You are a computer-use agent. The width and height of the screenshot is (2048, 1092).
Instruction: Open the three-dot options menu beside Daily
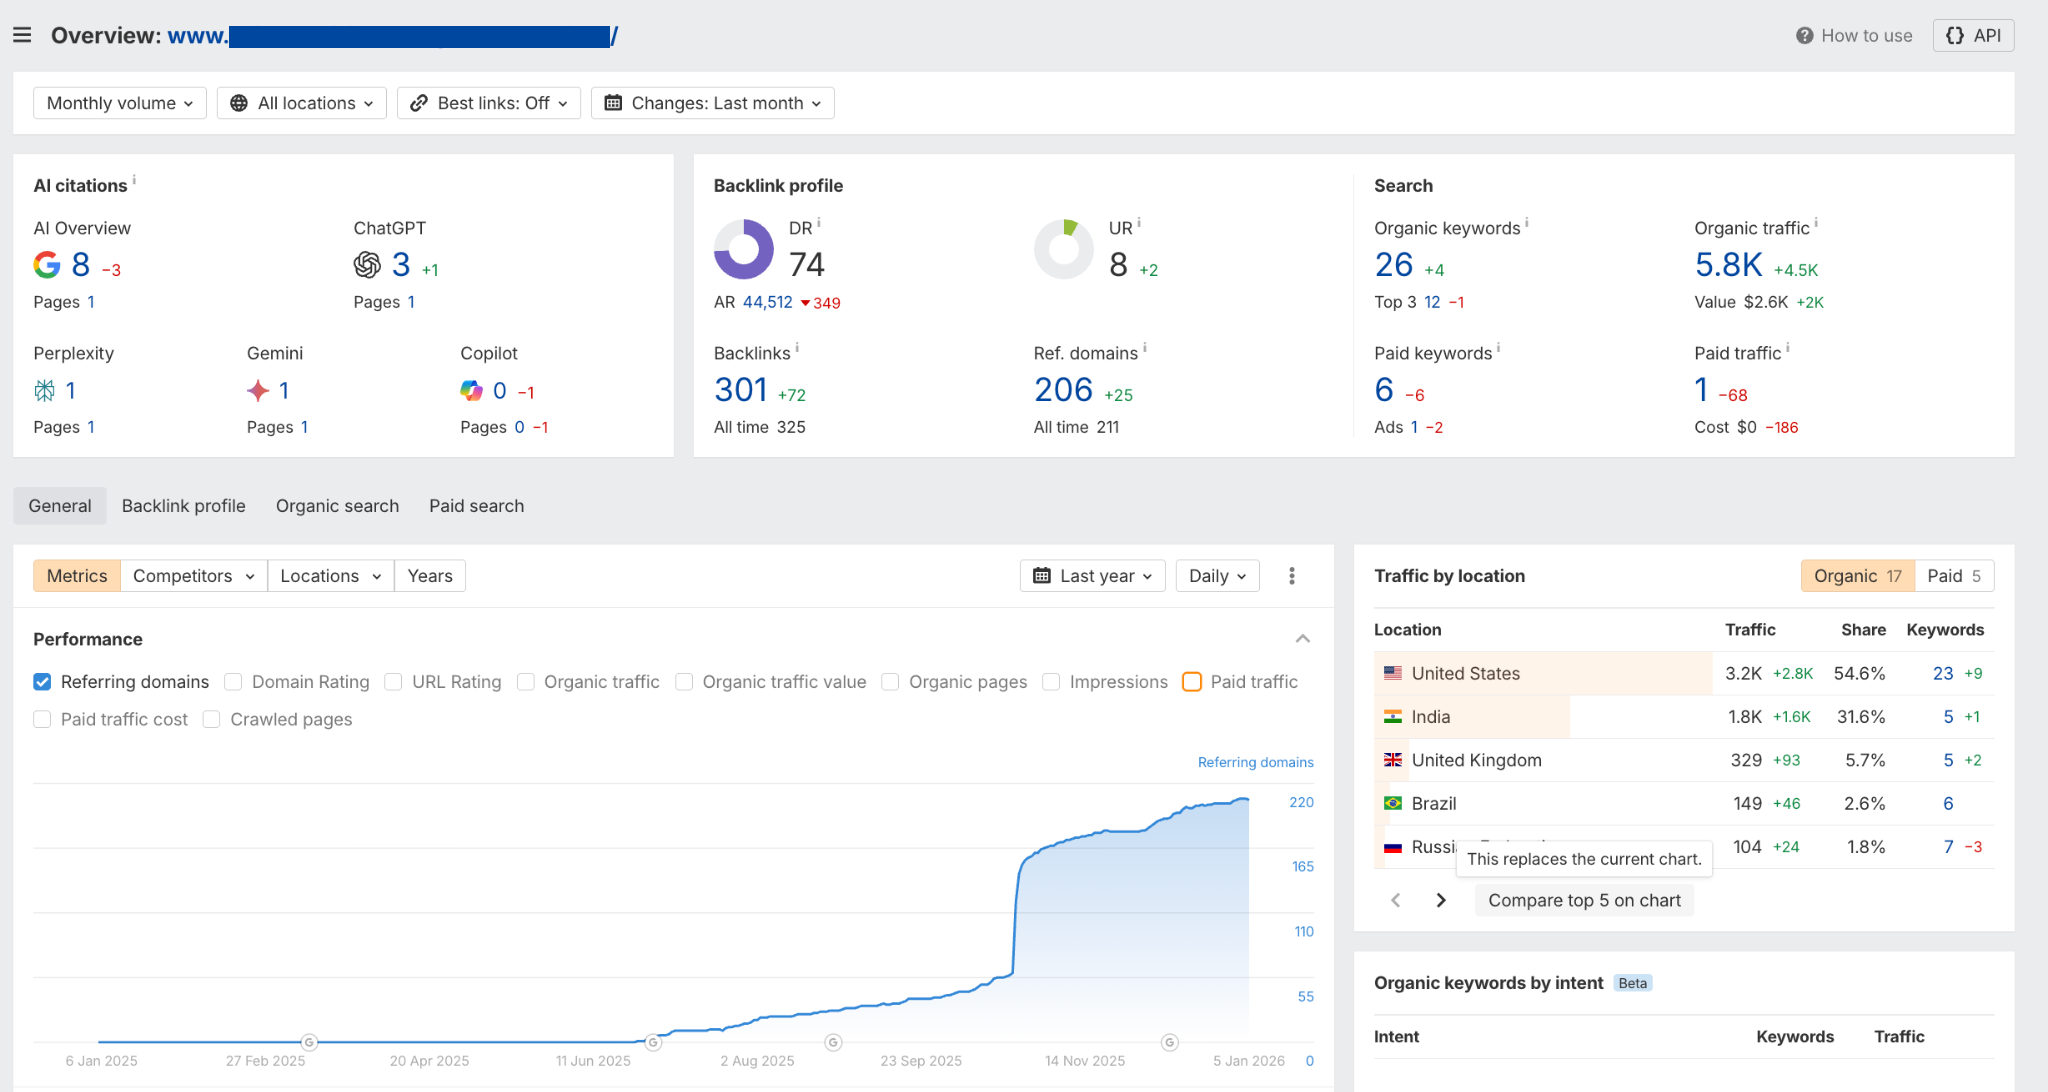[1291, 575]
